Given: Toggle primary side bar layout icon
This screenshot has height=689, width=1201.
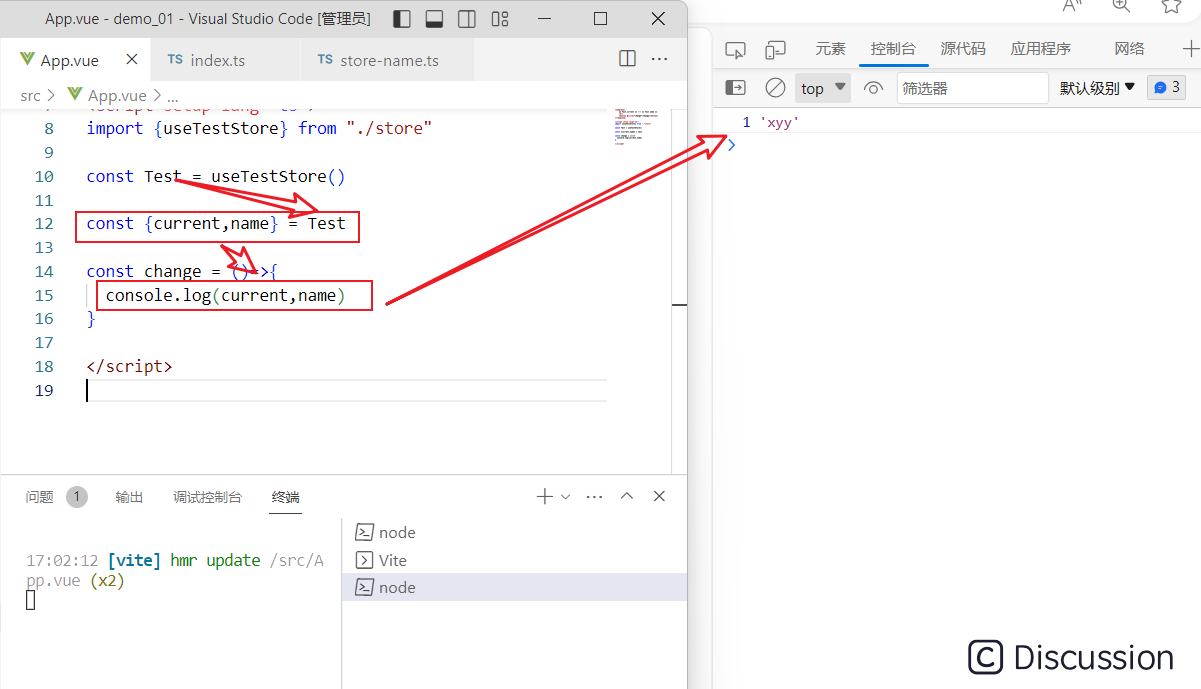Looking at the screenshot, I should [x=402, y=19].
